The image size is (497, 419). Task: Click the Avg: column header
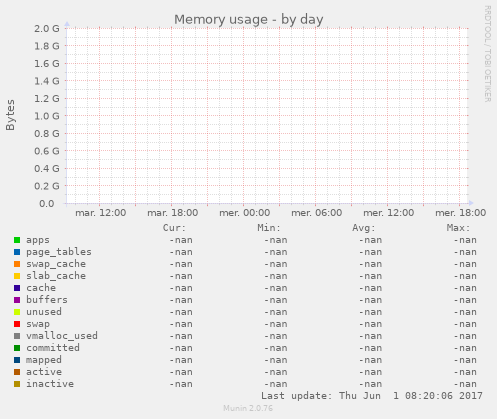364,228
